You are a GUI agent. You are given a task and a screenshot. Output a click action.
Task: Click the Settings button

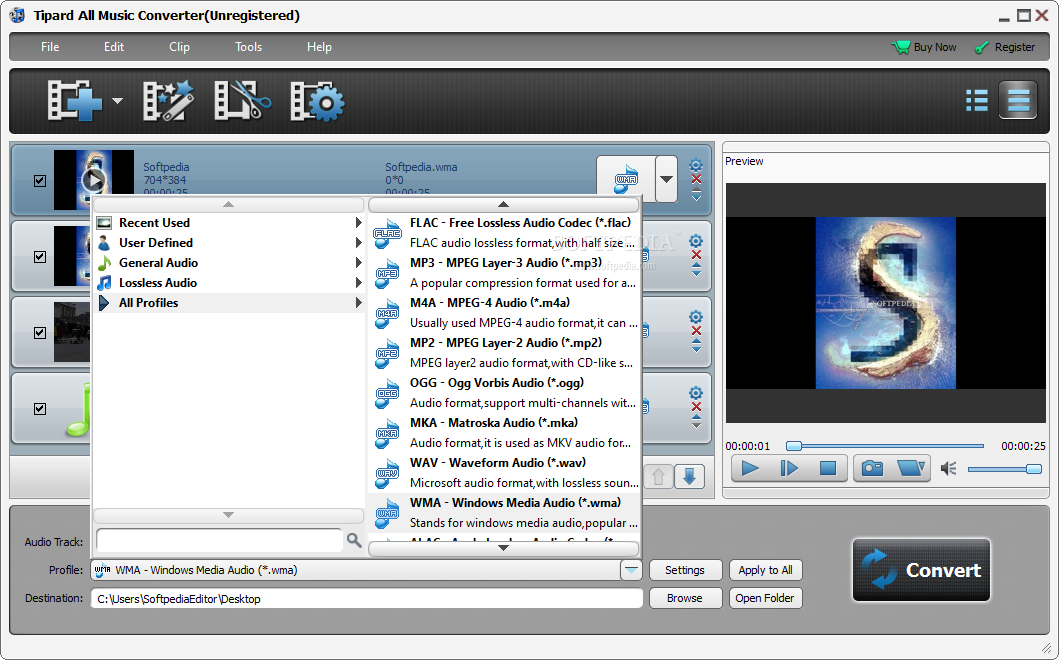(685, 570)
